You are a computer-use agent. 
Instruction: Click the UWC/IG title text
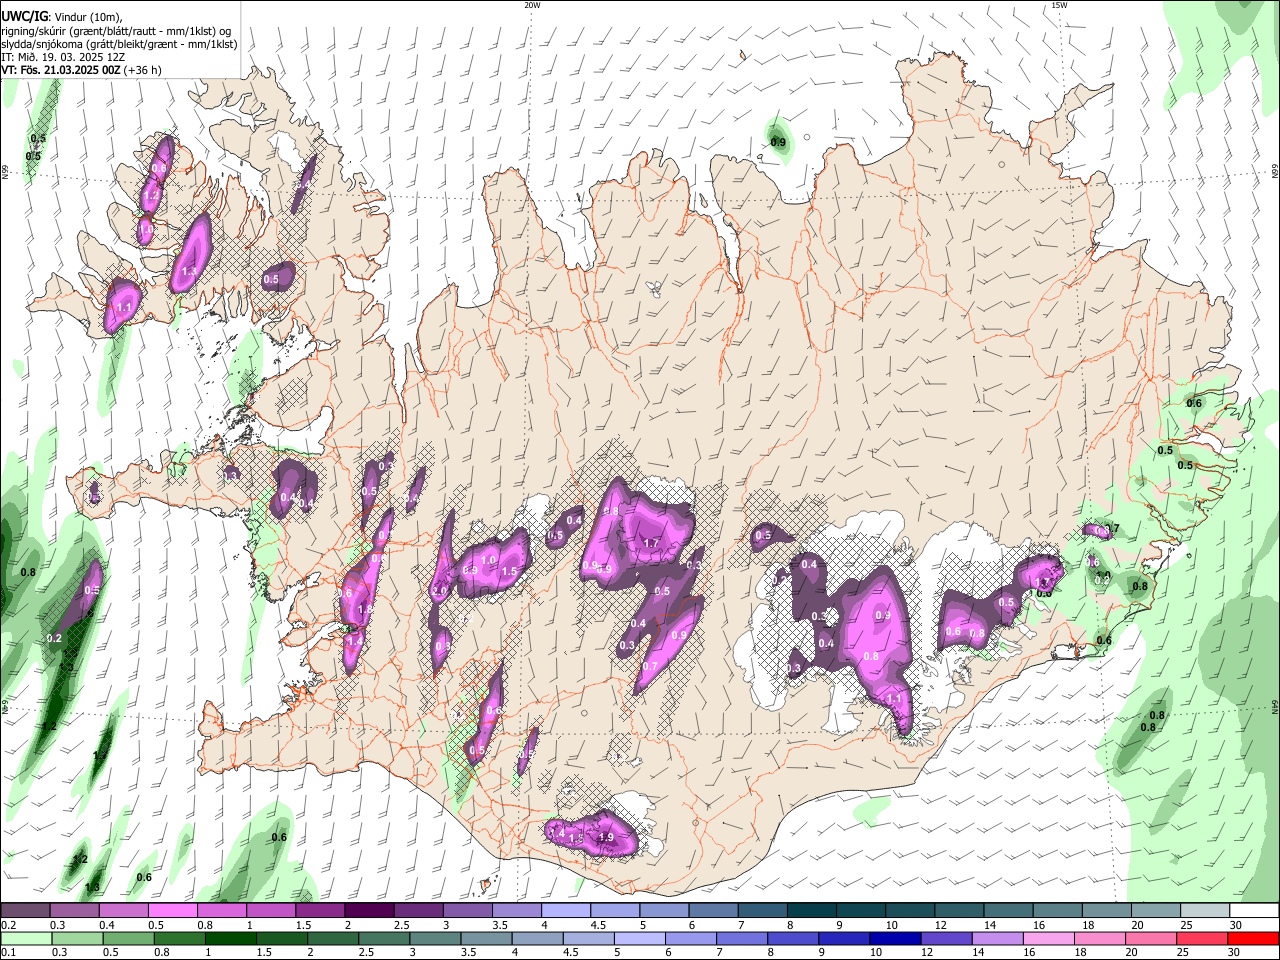(23, 17)
